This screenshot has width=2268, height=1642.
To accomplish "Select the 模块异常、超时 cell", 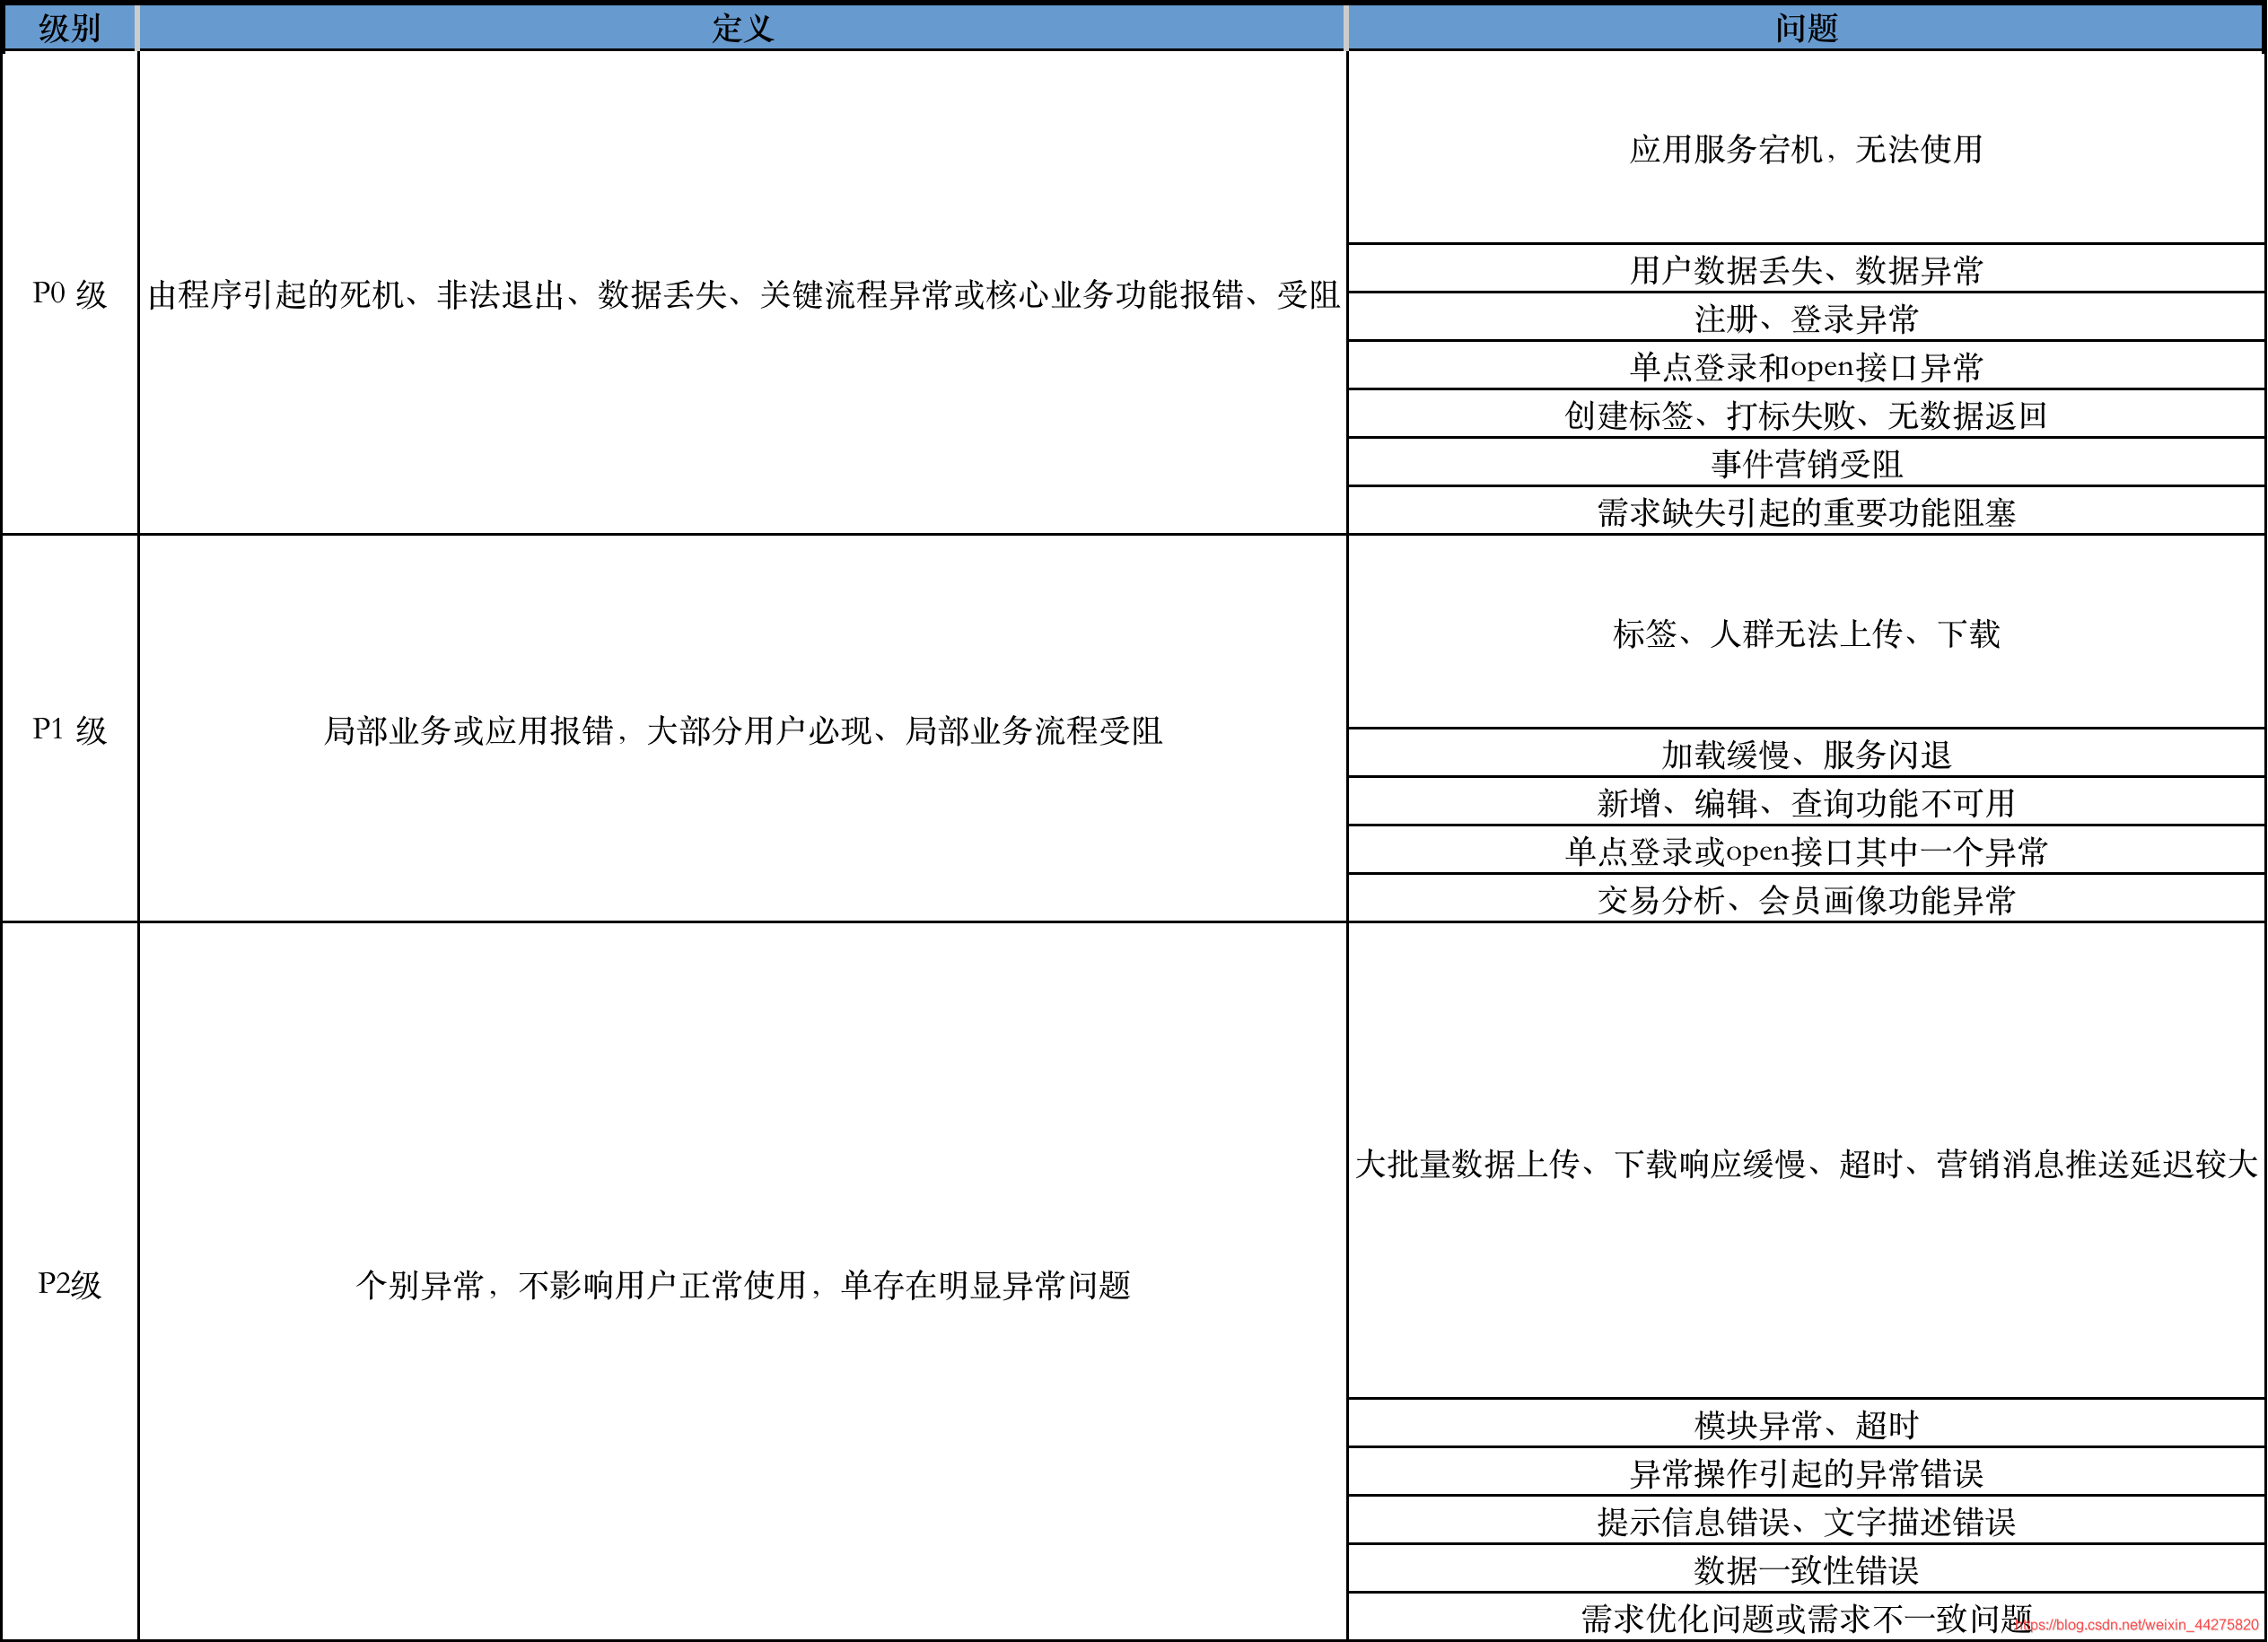I will click(1806, 1424).
